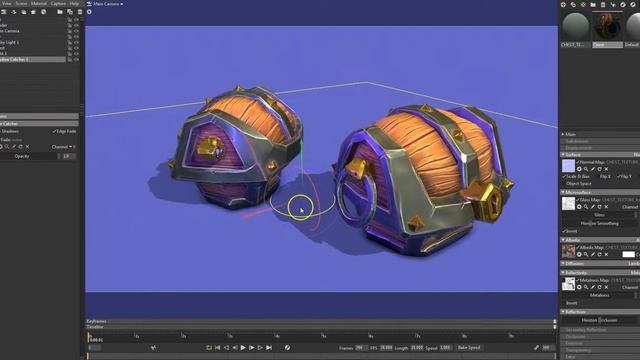640x360 pixels.
Task: Collapse the Diffusion section
Action: [563, 264]
